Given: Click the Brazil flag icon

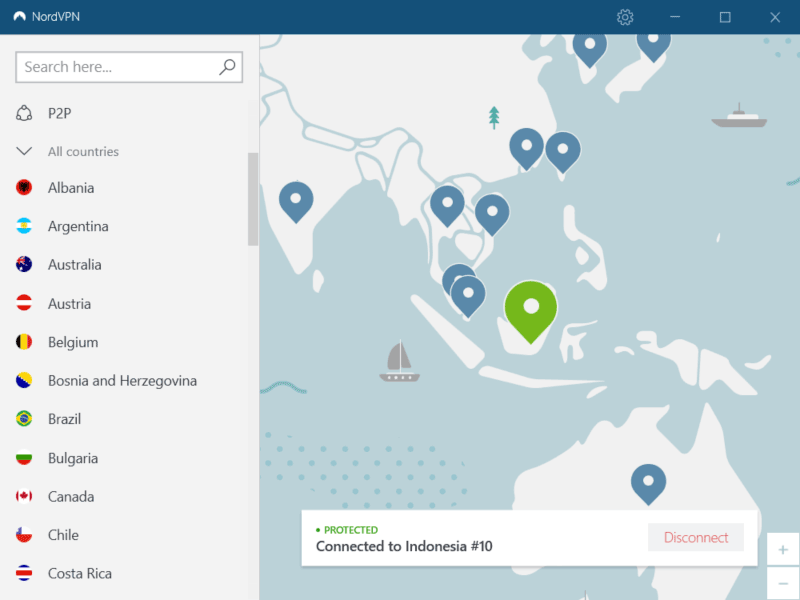Looking at the screenshot, I should tap(24, 419).
